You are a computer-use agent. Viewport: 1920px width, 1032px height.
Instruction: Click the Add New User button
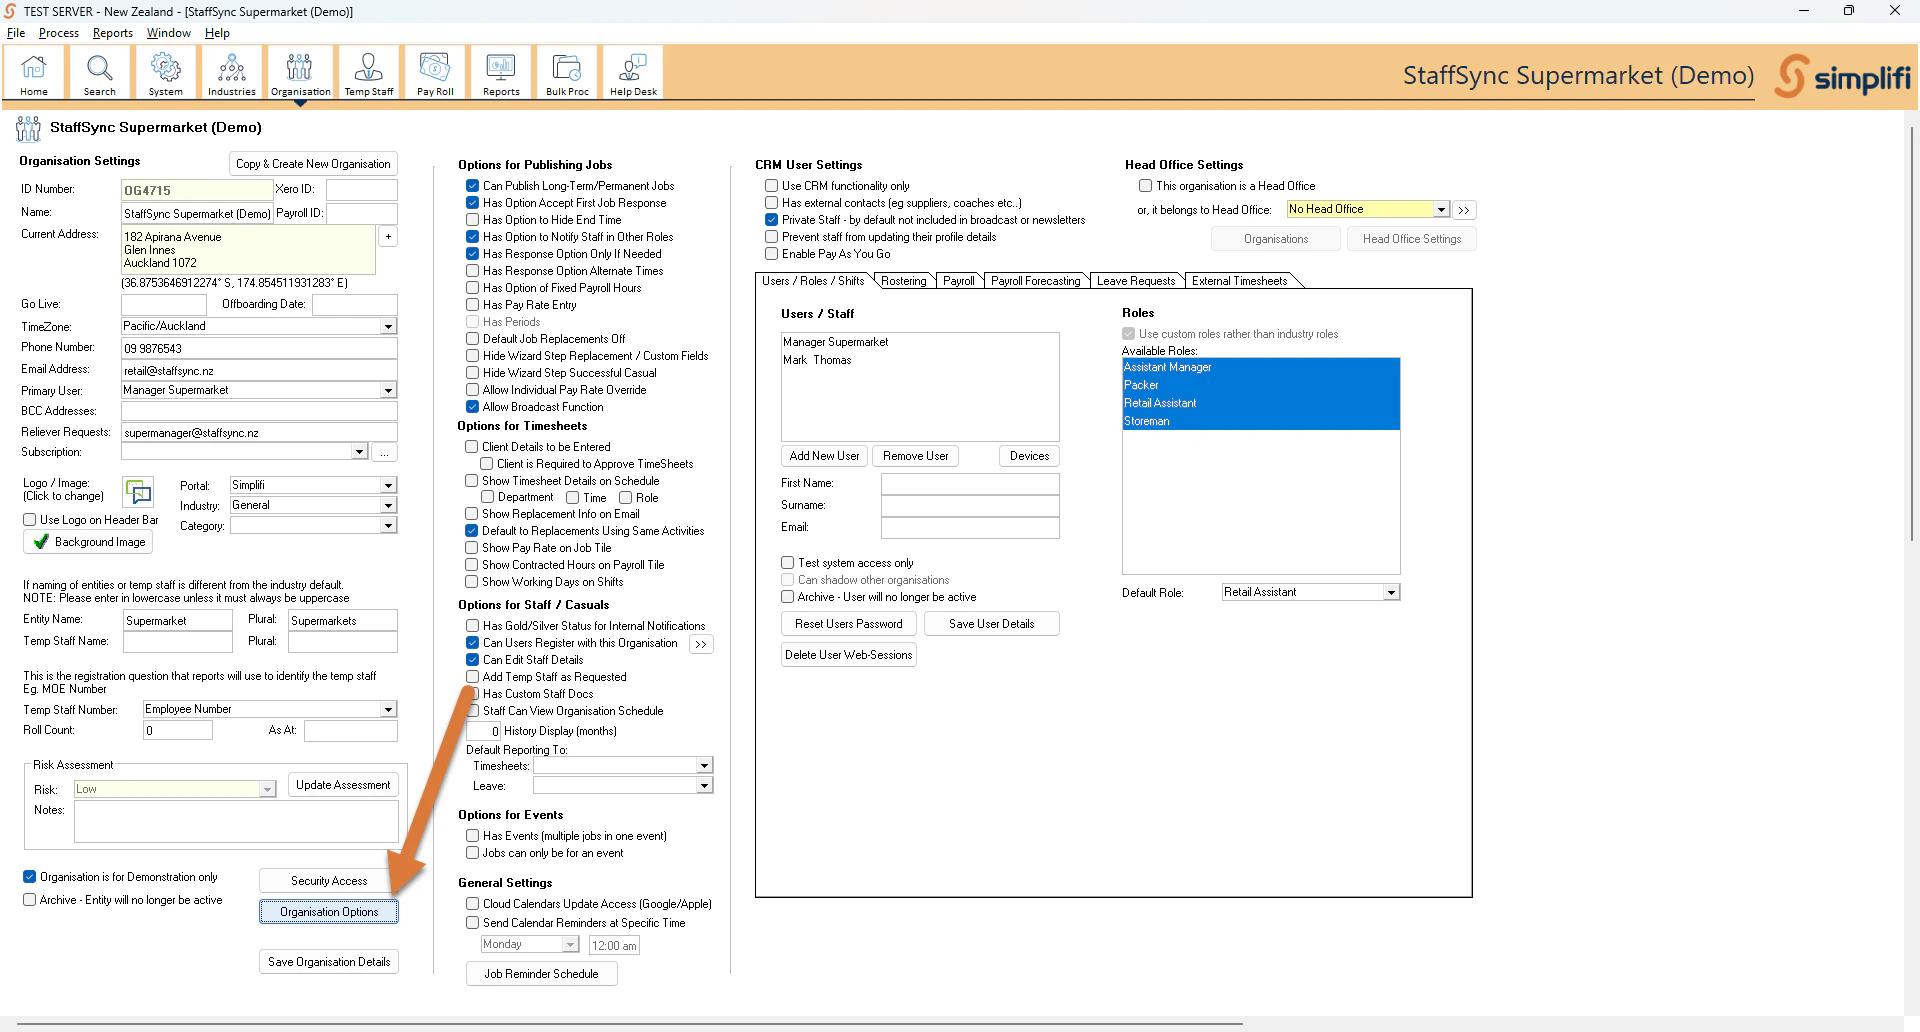[824, 456]
